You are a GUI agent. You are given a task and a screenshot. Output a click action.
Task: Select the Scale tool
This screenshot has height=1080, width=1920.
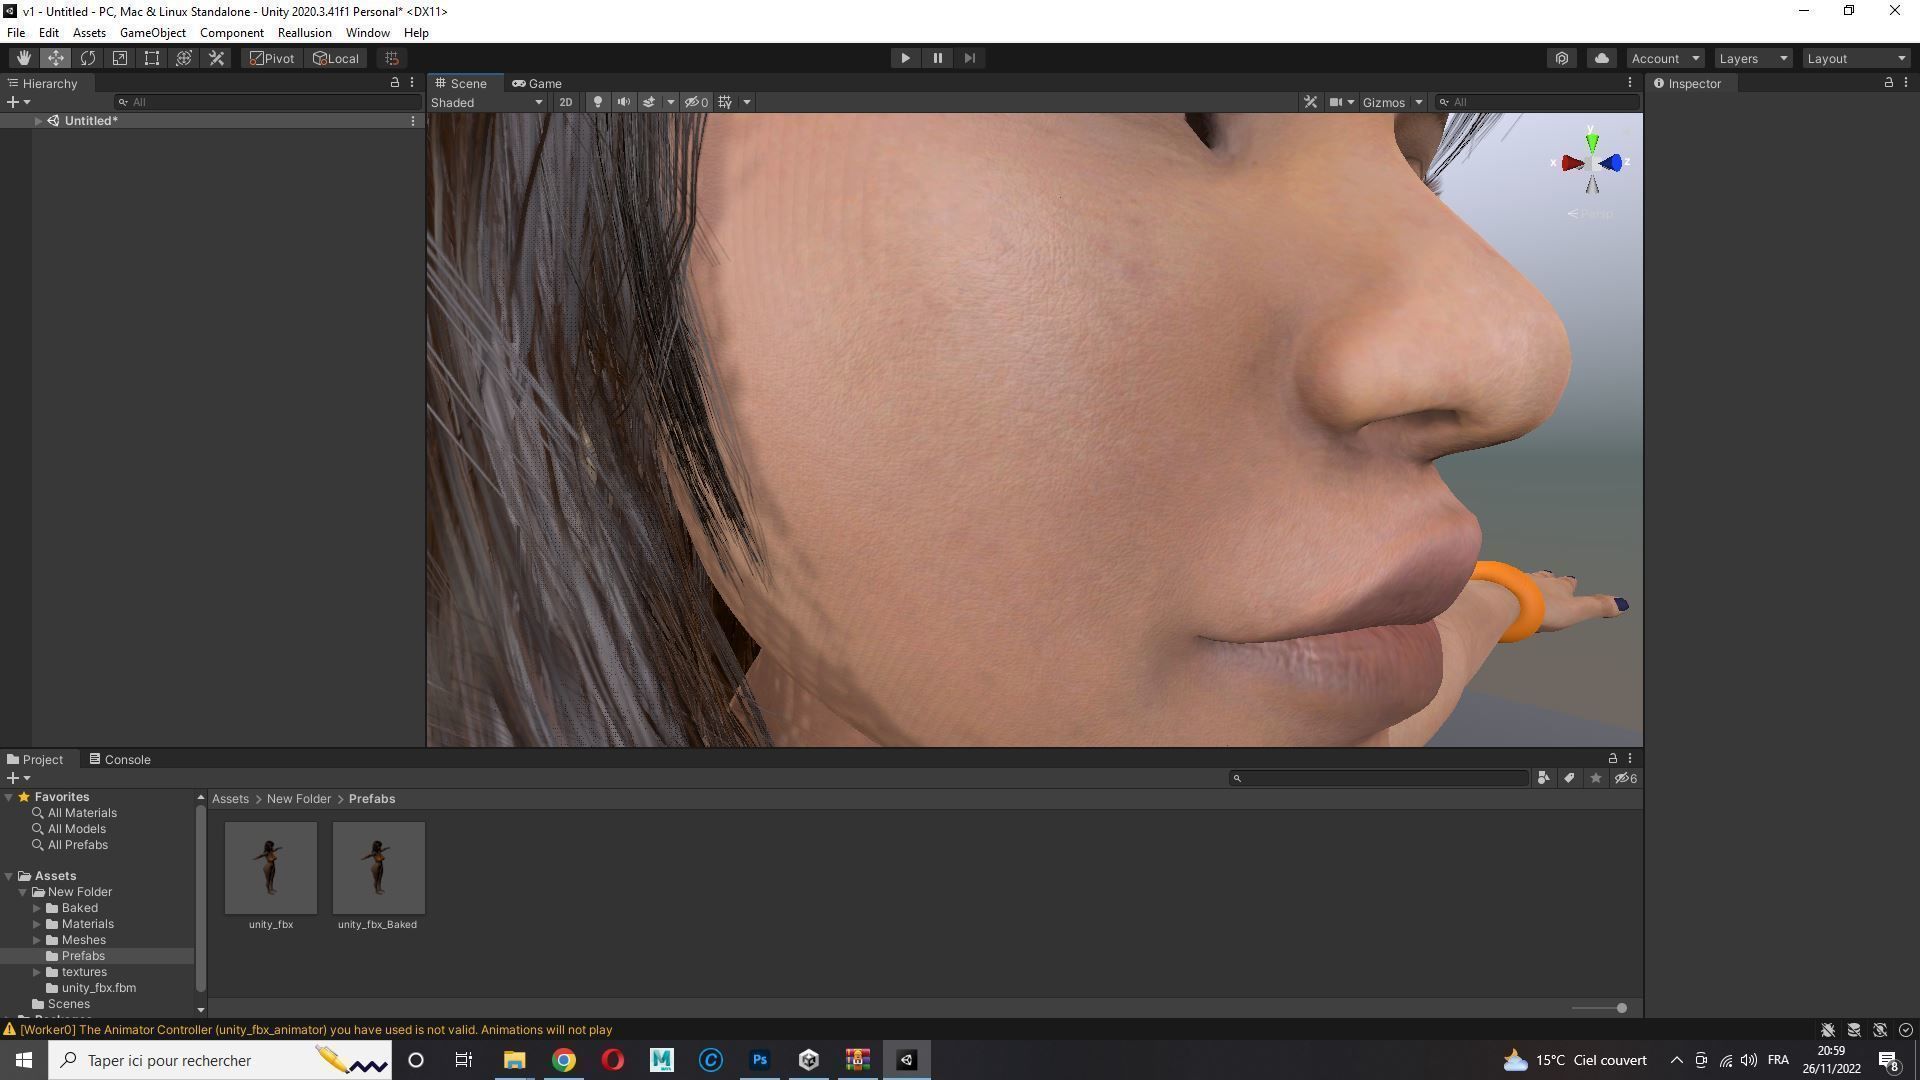click(x=120, y=58)
